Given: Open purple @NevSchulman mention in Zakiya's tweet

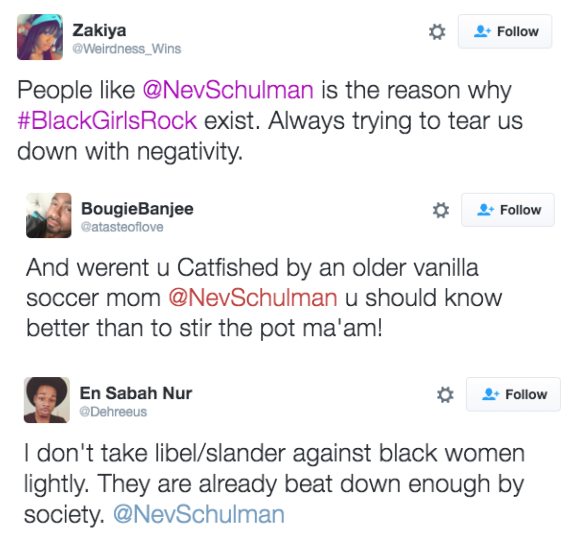Looking at the screenshot, I should (x=228, y=90).
